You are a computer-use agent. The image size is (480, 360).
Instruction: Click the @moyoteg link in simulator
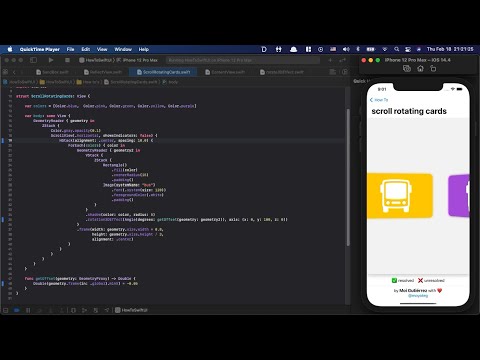pos(418,296)
